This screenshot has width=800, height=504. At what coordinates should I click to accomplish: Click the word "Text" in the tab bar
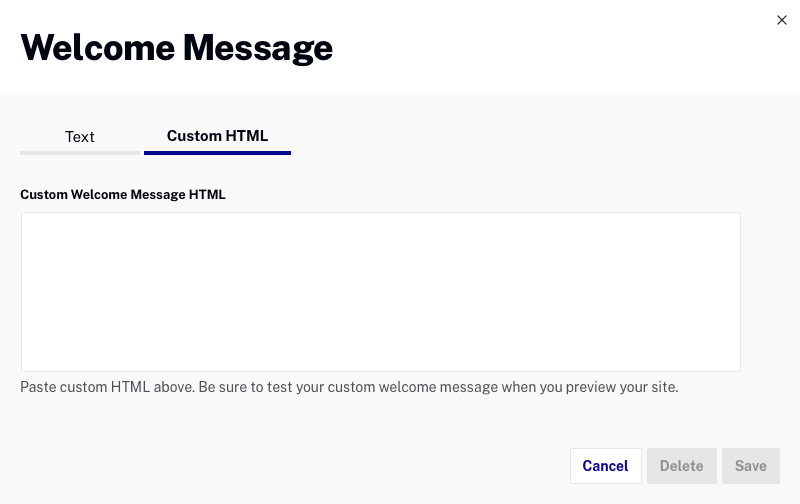tap(80, 137)
